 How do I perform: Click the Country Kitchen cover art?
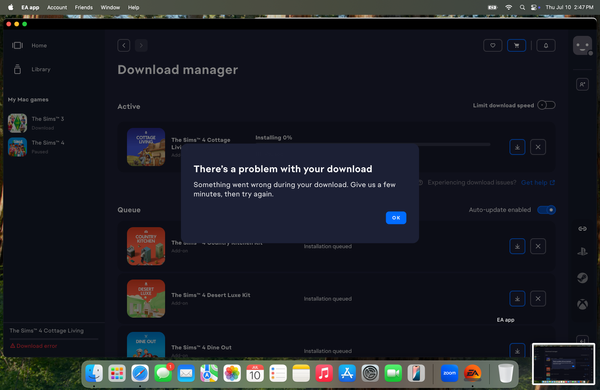(x=146, y=246)
